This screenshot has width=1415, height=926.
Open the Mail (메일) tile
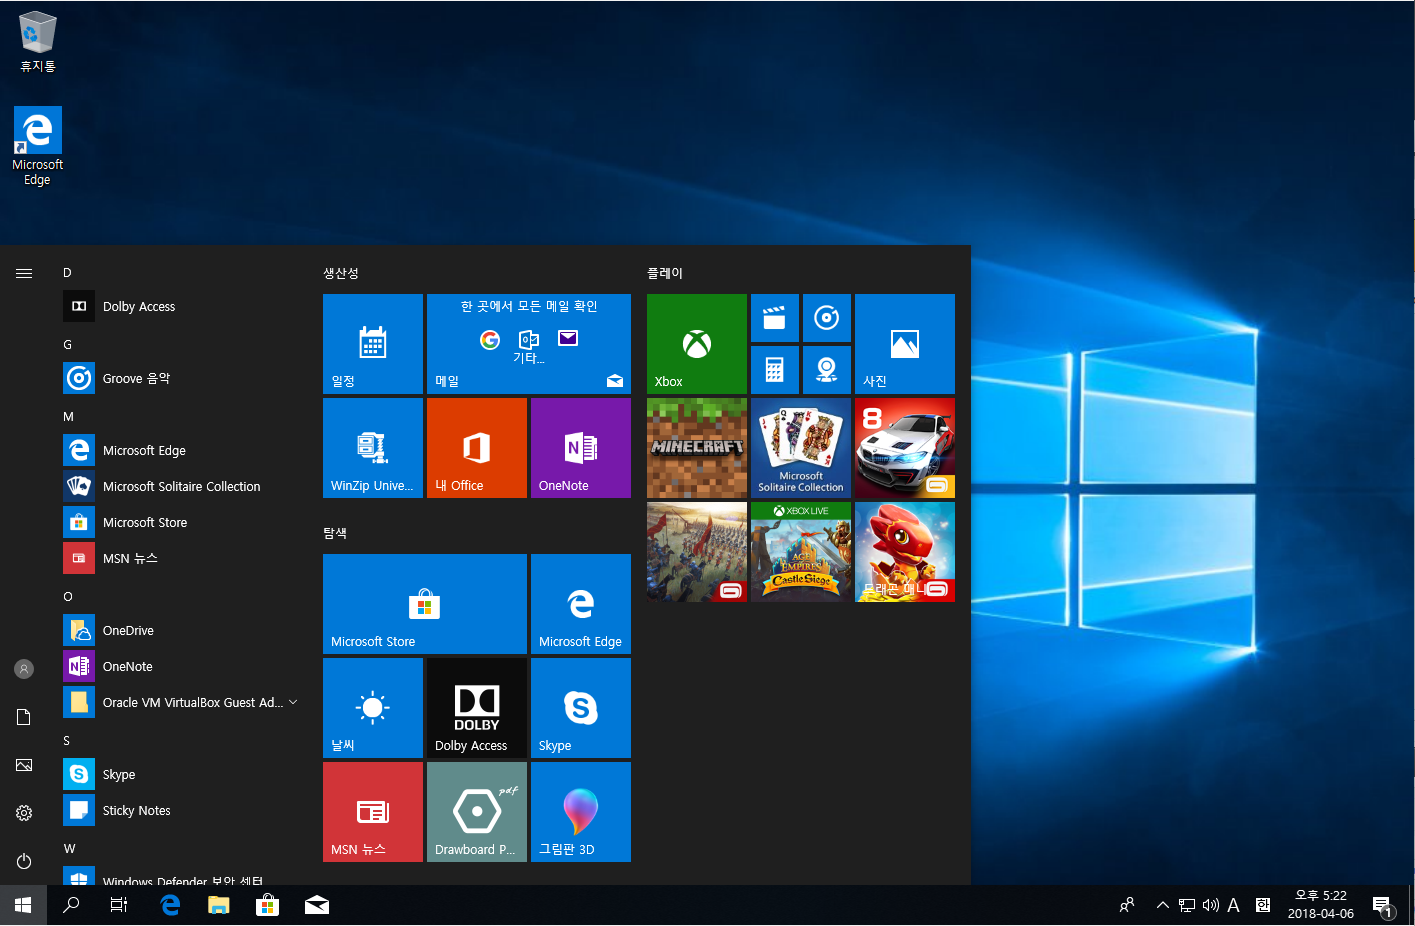point(529,344)
